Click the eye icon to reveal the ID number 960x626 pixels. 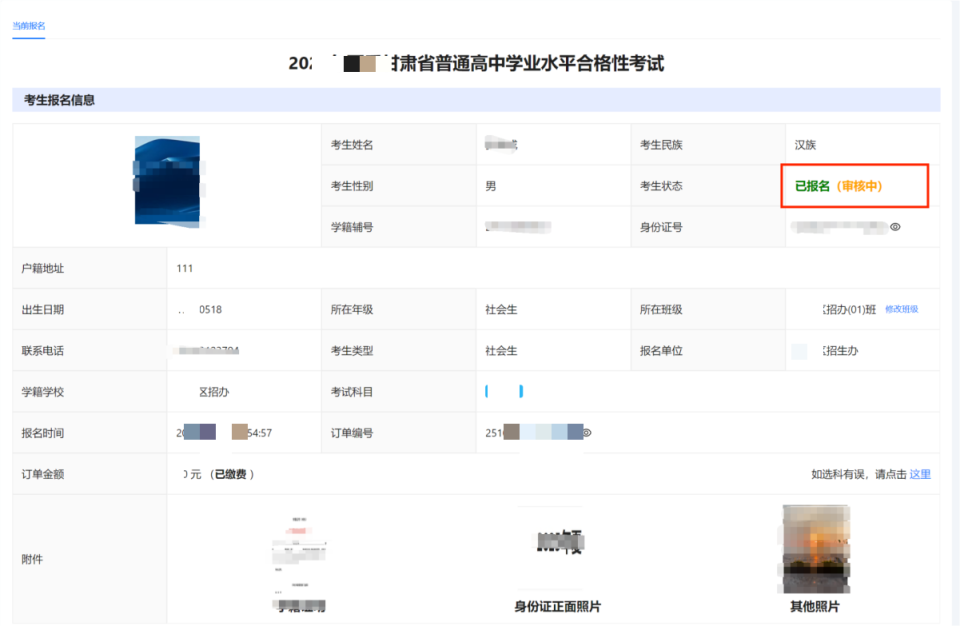click(895, 227)
